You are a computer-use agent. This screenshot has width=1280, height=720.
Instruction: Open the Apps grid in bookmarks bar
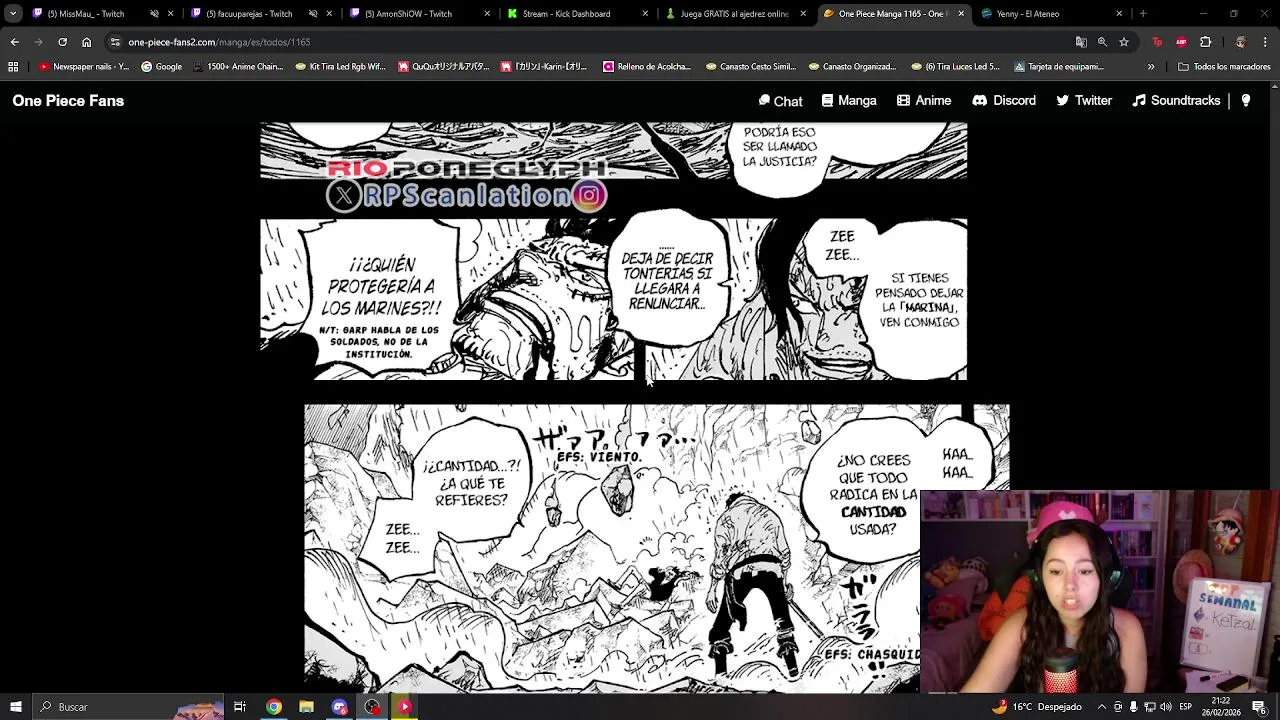coord(13,67)
